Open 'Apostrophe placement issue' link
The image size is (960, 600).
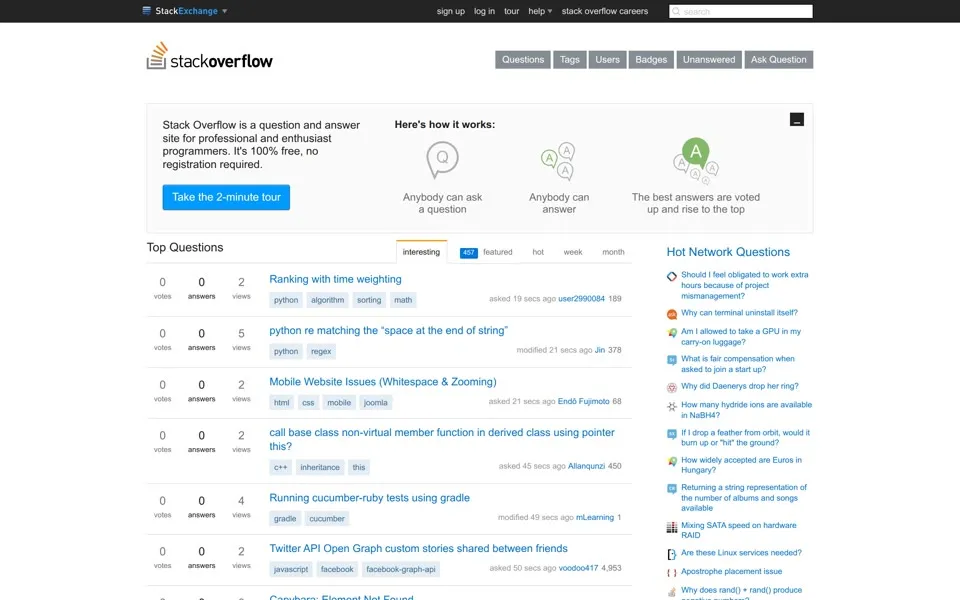[731, 571]
